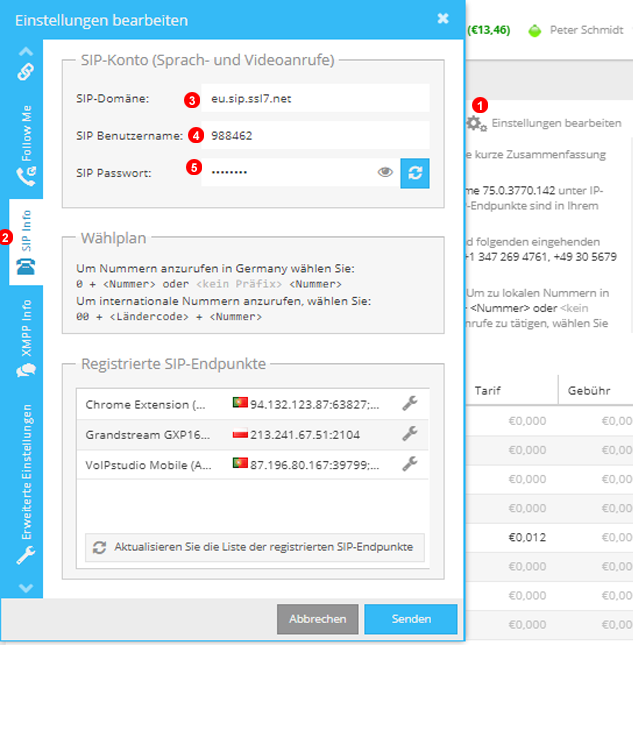Click the €13,46 balance amount
This screenshot has height=743, width=634.
point(489,30)
